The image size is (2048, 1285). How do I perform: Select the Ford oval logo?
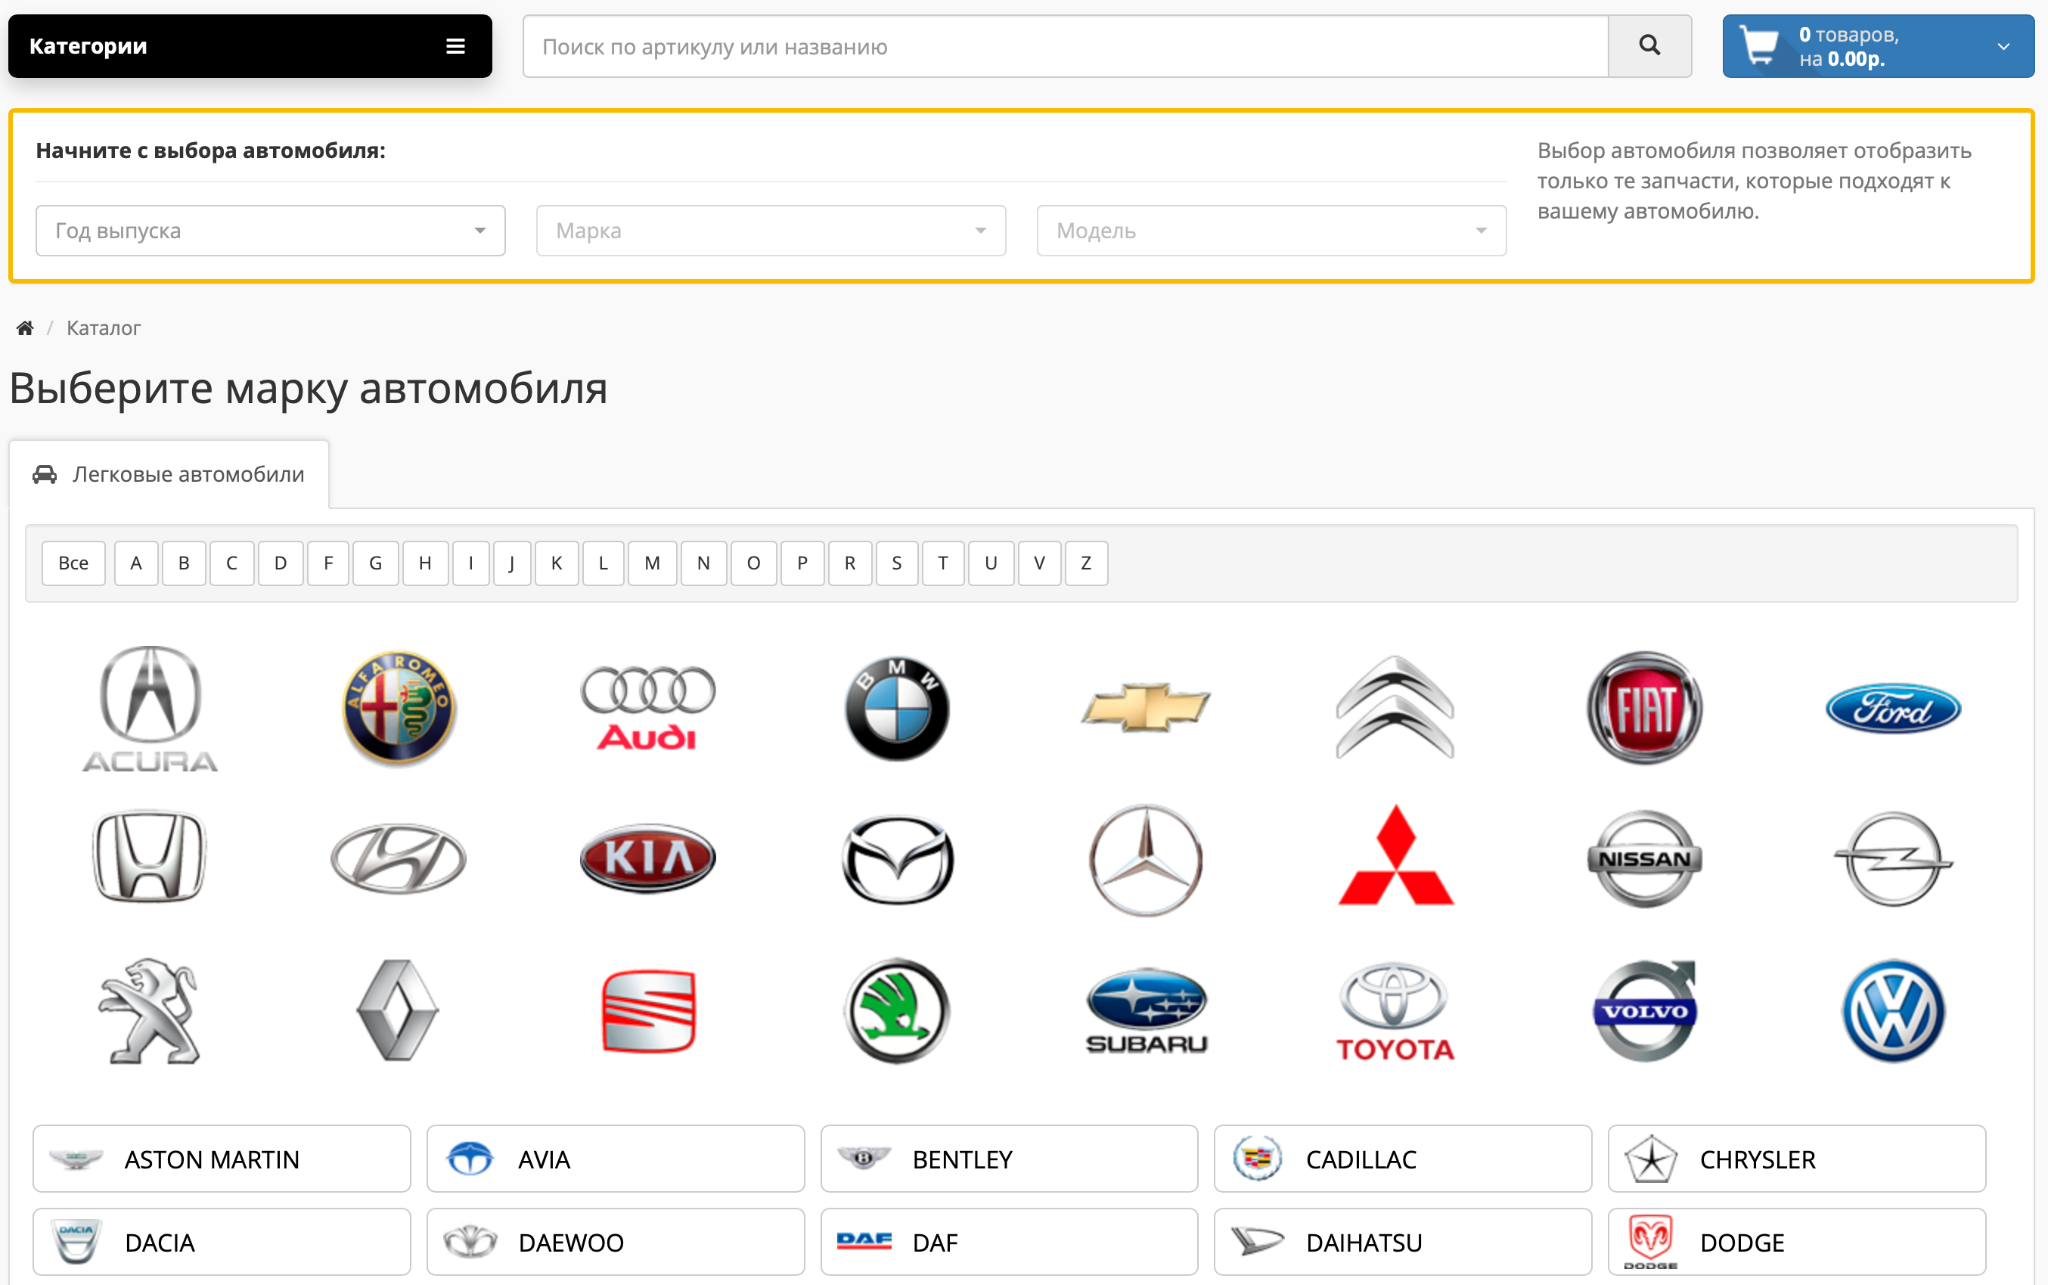[1893, 708]
